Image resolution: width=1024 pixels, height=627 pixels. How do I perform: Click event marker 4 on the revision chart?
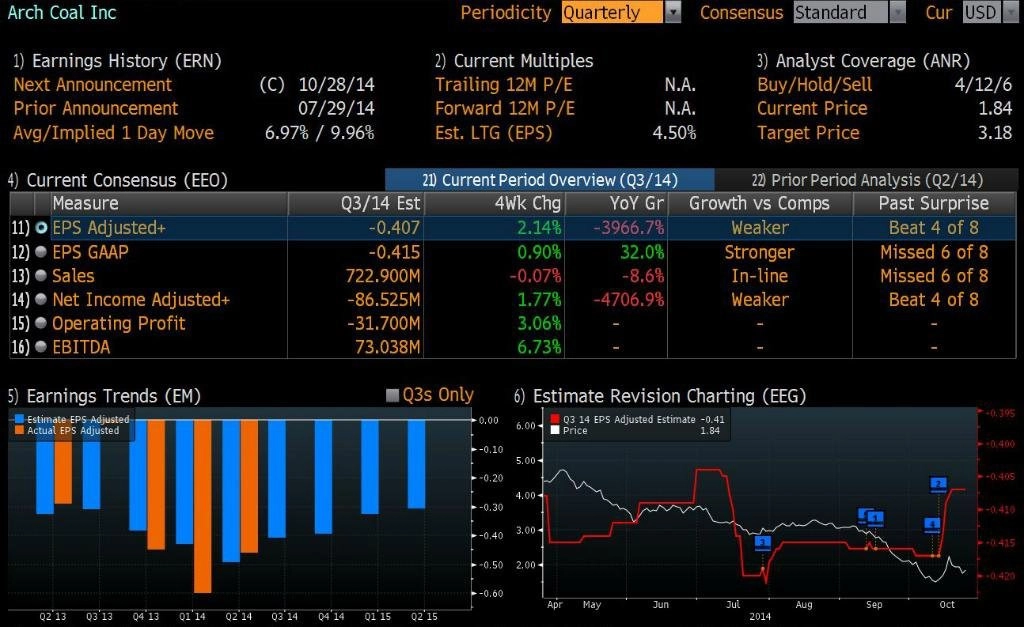(932, 524)
